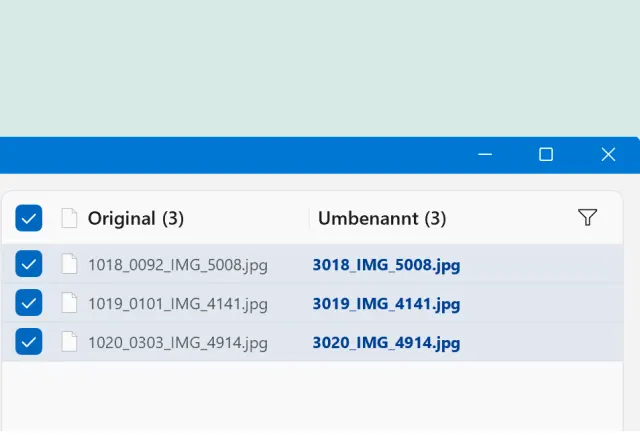Screen dimensions: 640x436
Task: Minimize the rename window
Action: tap(485, 154)
